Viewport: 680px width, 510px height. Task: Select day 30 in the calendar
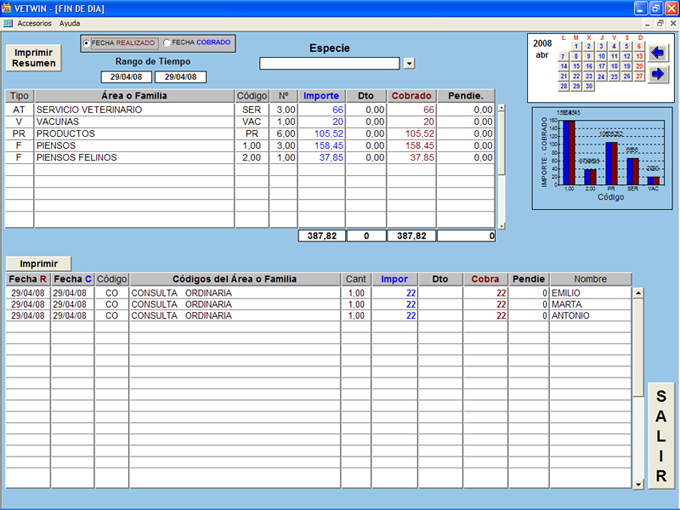(588, 86)
